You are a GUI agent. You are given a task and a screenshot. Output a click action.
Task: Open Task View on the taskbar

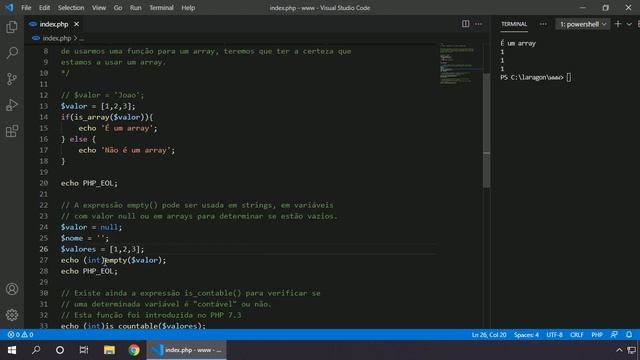[84, 350]
